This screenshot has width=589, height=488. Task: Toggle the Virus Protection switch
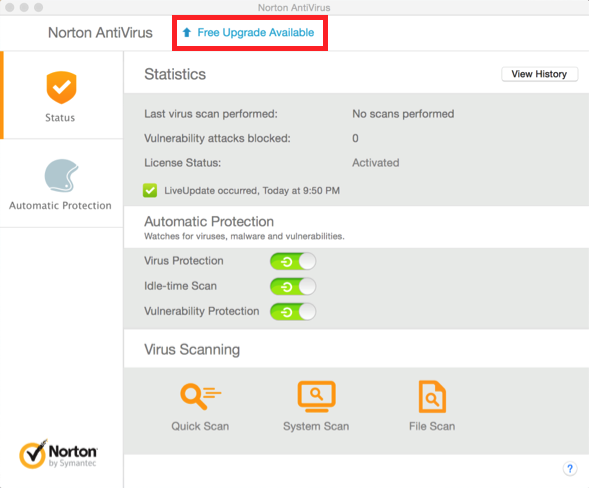293,261
